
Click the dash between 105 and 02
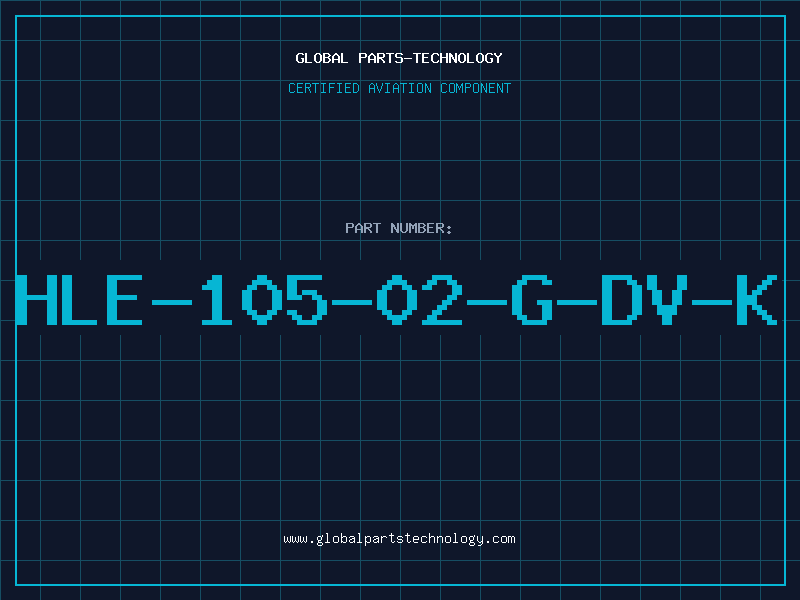(x=352, y=303)
